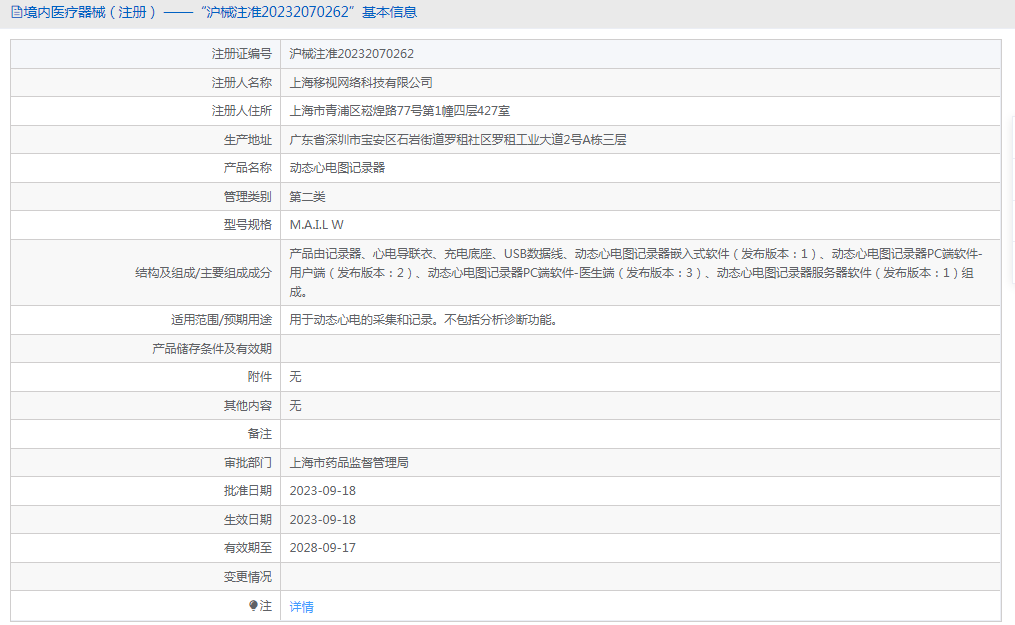Open the 详情 details link

301,607
